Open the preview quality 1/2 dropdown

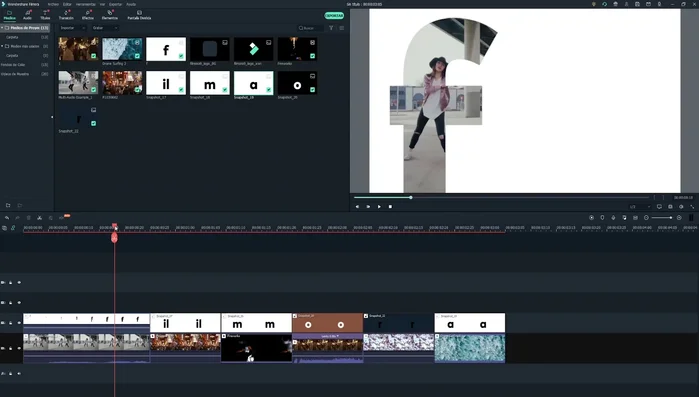click(x=640, y=207)
